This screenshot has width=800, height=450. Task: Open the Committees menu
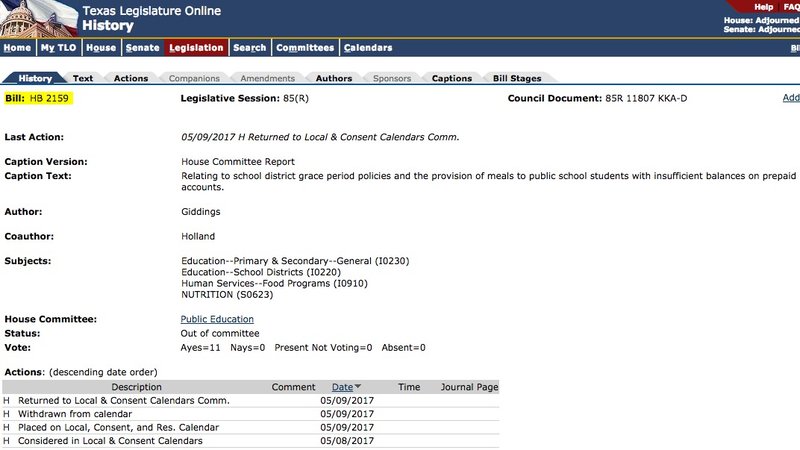pyautogui.click(x=305, y=48)
